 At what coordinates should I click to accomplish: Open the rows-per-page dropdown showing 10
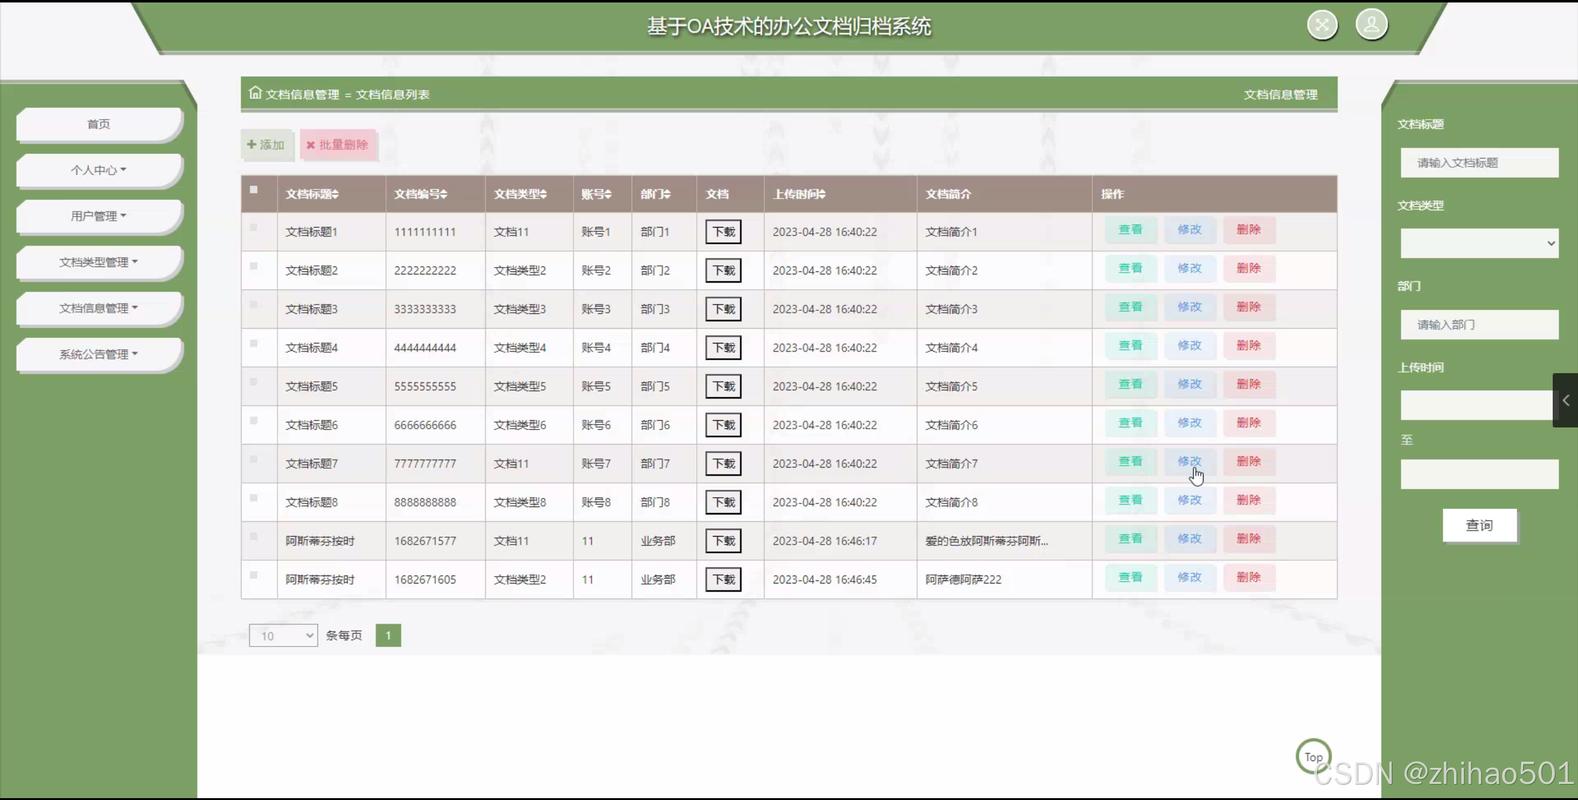pos(283,635)
